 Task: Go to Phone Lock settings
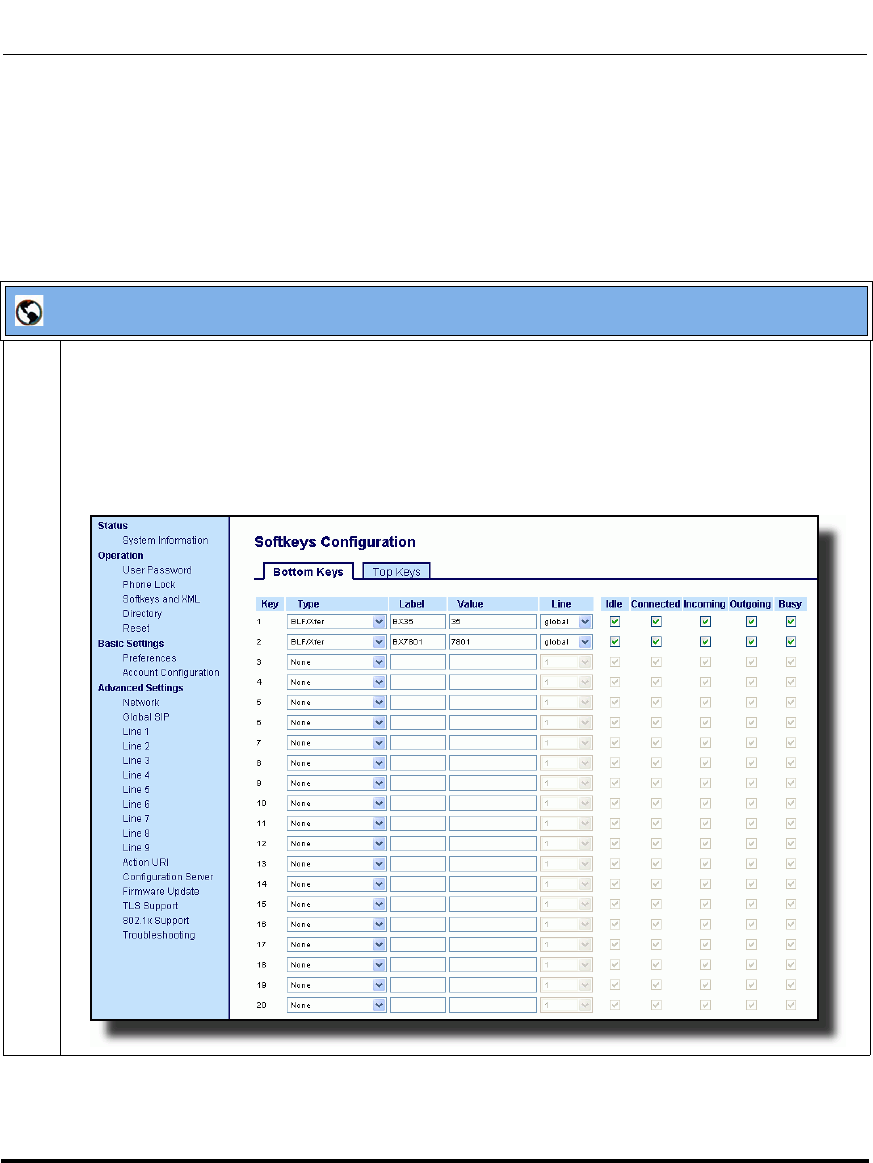[148, 584]
